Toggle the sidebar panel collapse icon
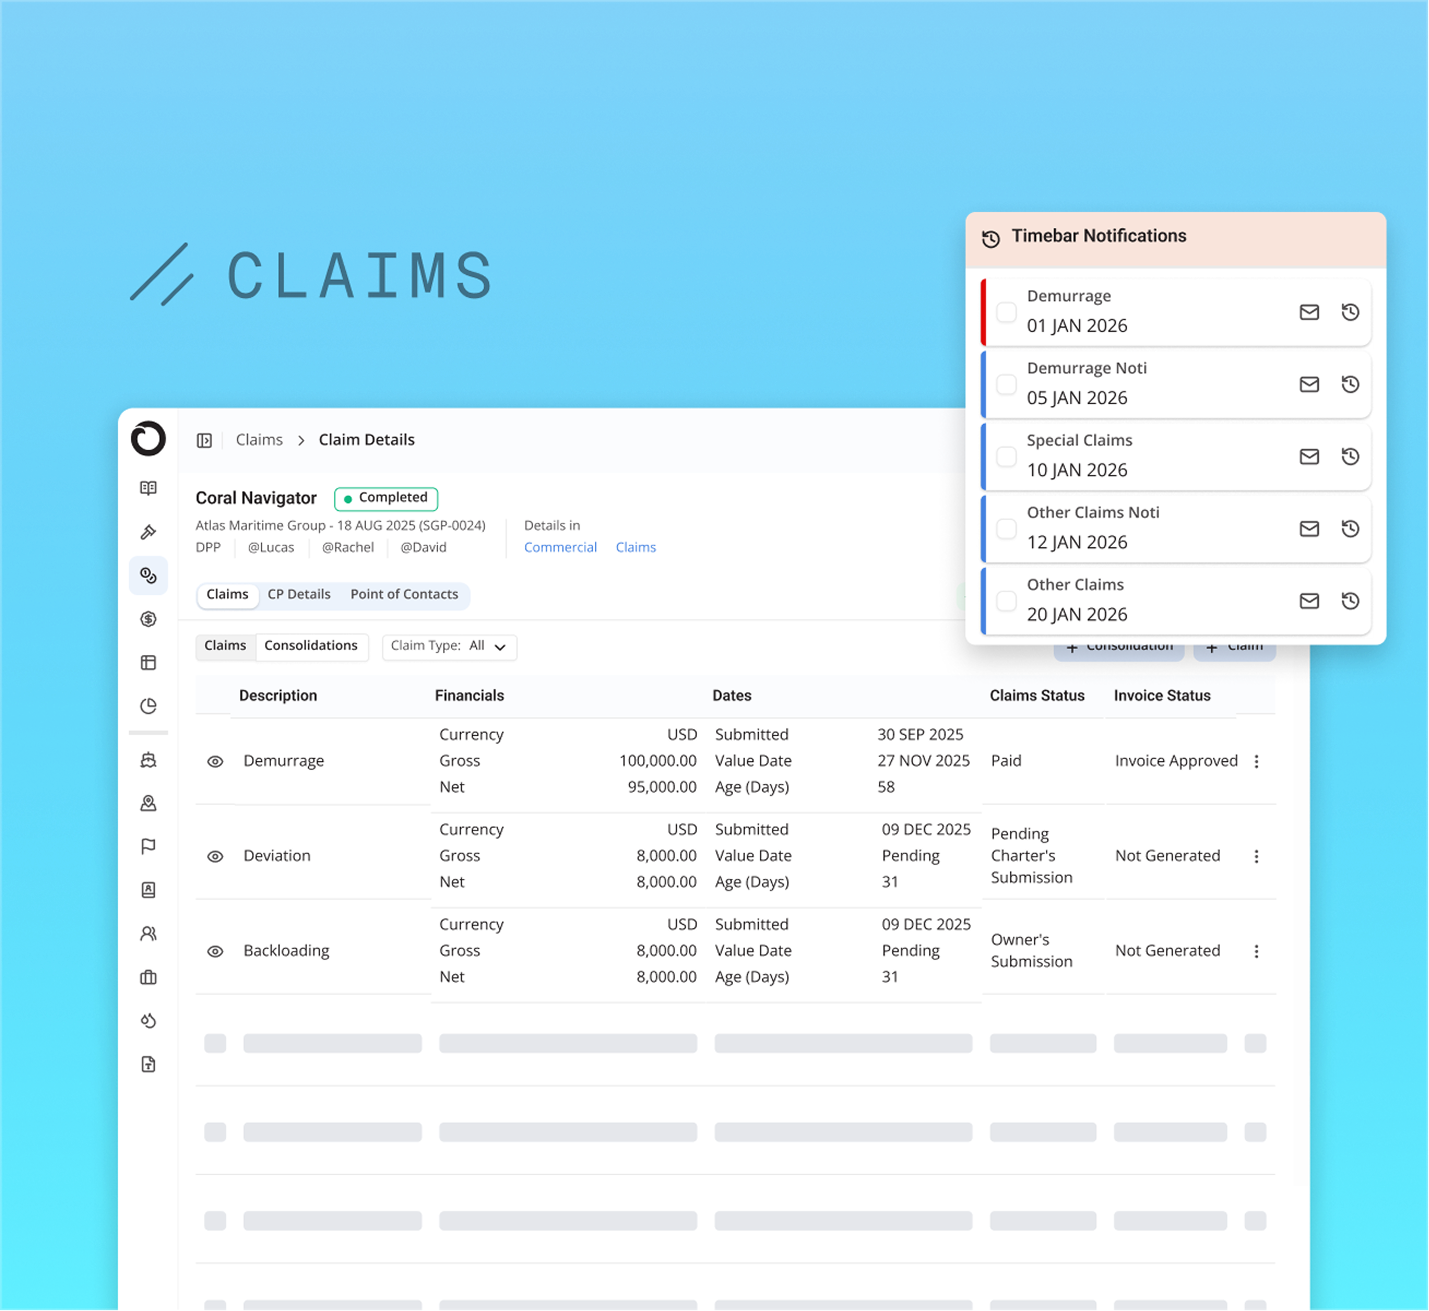1429x1311 pixels. (204, 441)
